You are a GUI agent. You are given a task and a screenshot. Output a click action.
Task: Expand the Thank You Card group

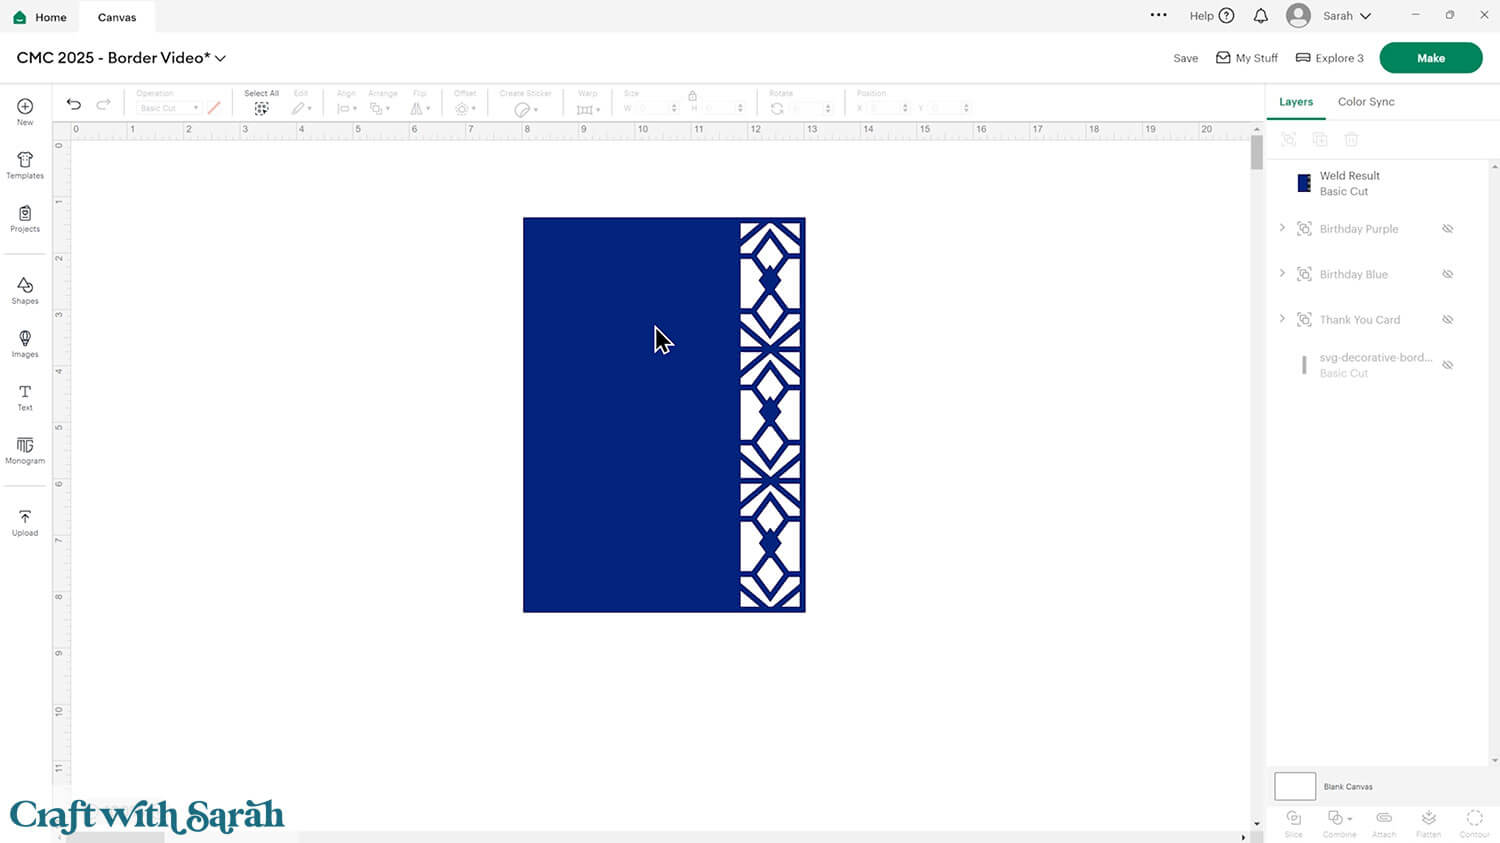tap(1282, 319)
